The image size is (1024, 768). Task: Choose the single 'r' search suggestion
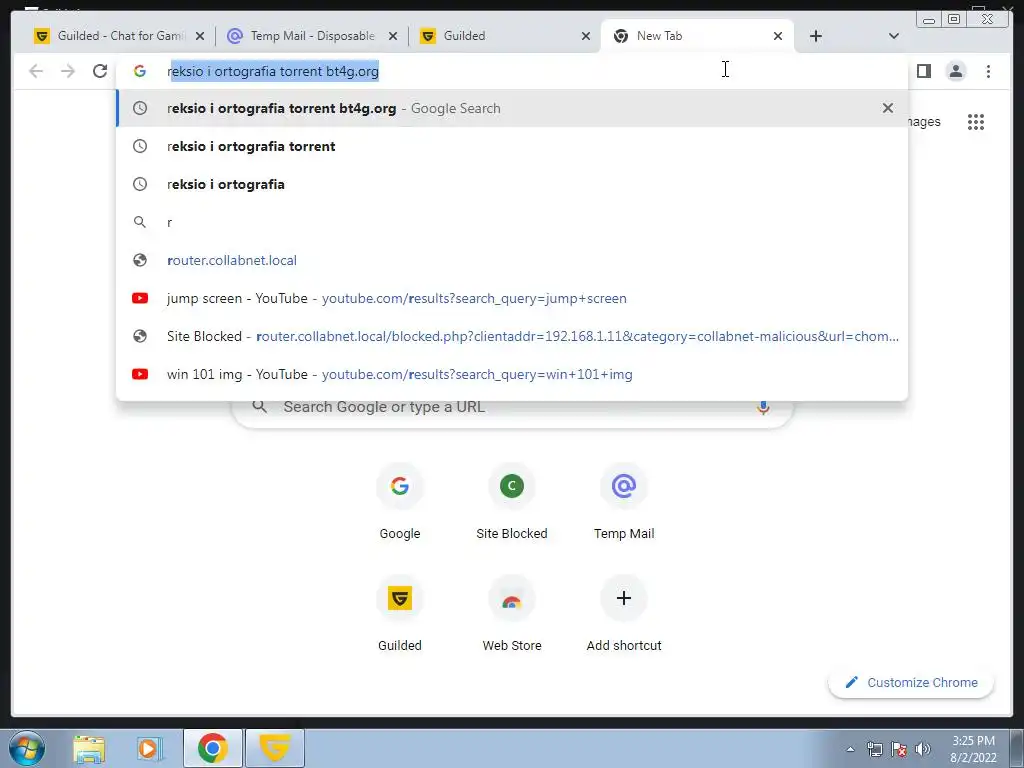pyautogui.click(x=512, y=222)
